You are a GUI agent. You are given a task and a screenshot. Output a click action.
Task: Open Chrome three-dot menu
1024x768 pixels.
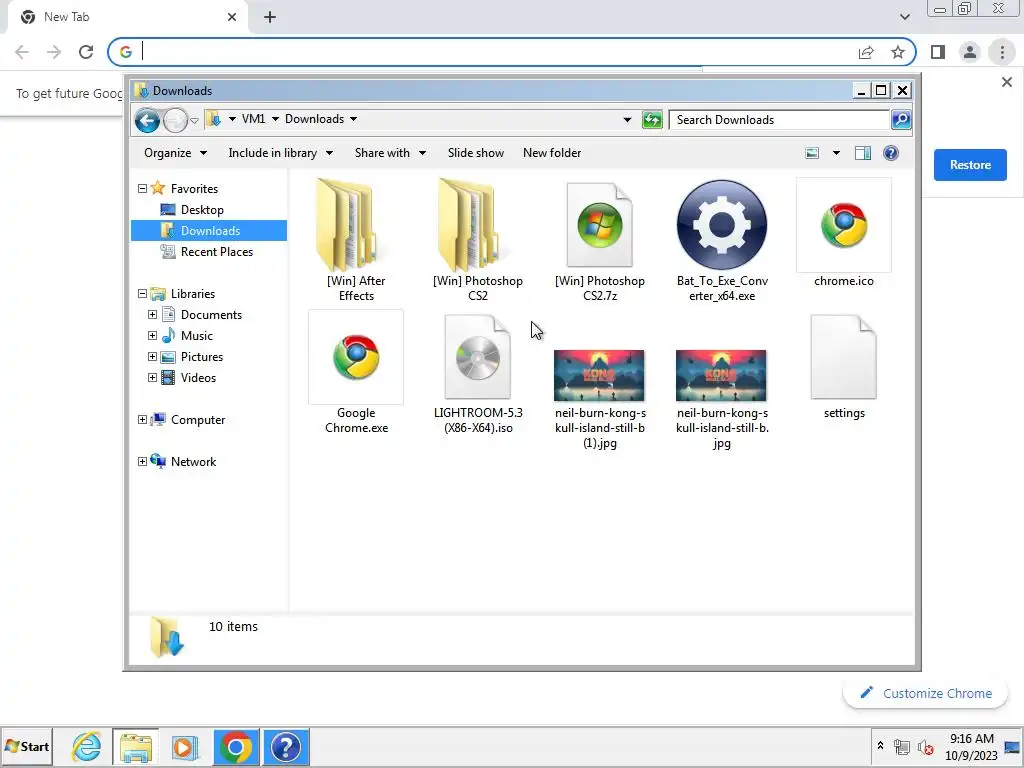(x=1002, y=52)
